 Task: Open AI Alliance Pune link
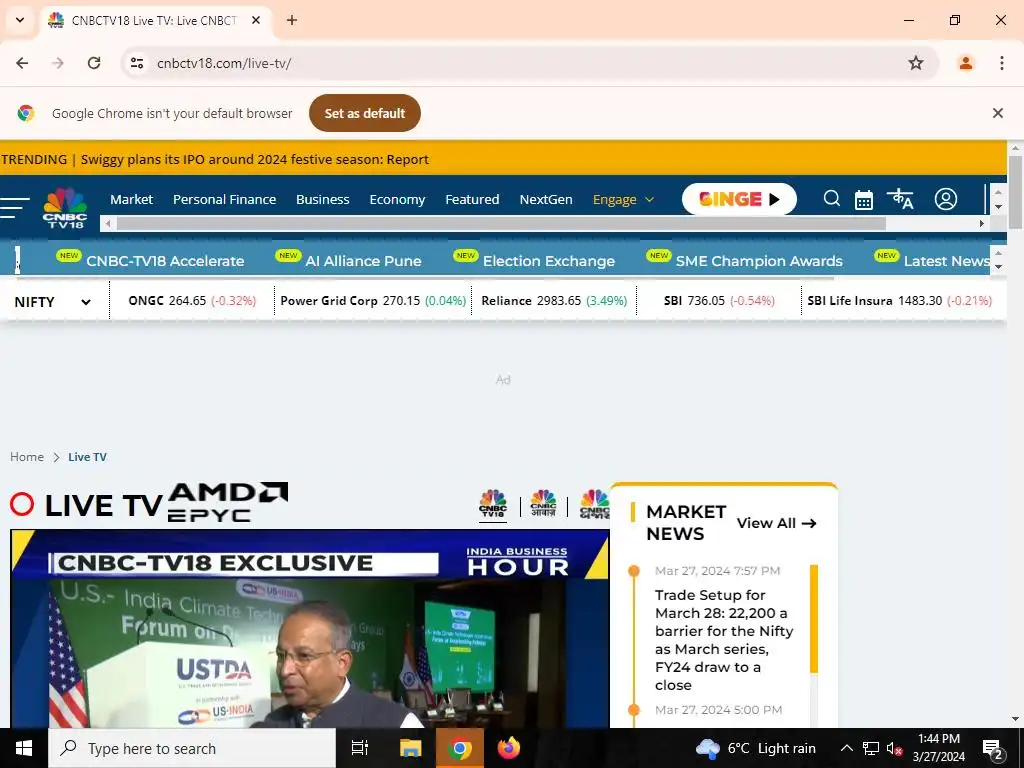tap(363, 261)
